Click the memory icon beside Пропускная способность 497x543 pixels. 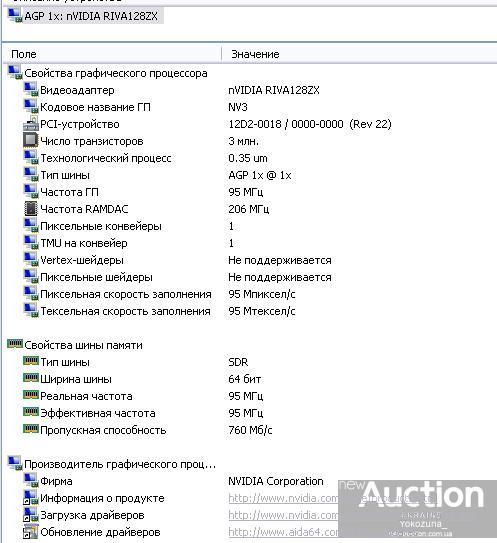click(x=30, y=429)
